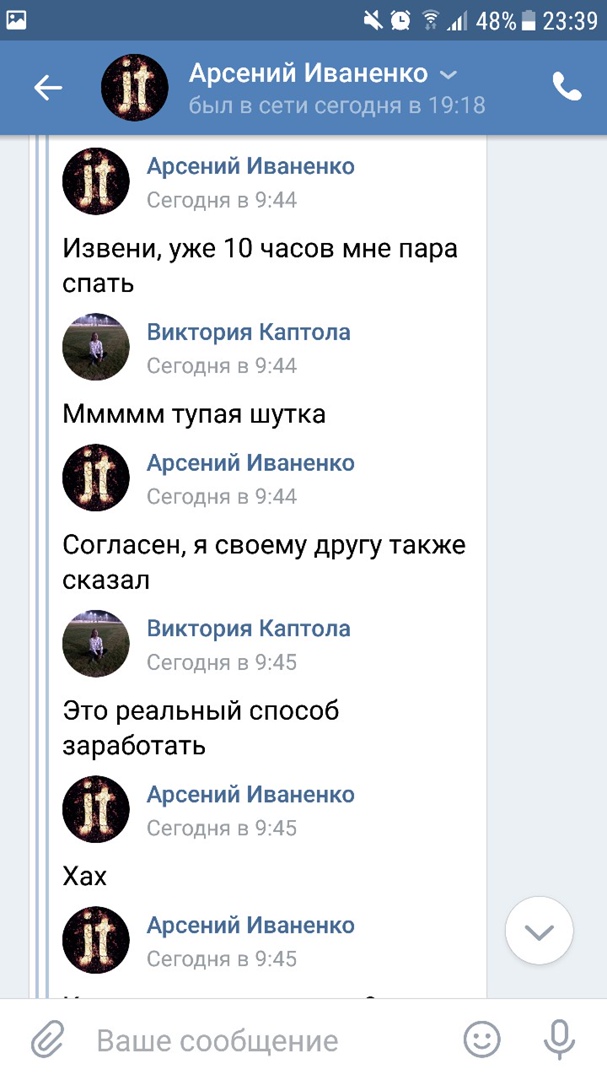This screenshot has height=1080, width=607.
Task: Tap the message "Согласен, я своему другу также сказал"
Action: tap(264, 562)
